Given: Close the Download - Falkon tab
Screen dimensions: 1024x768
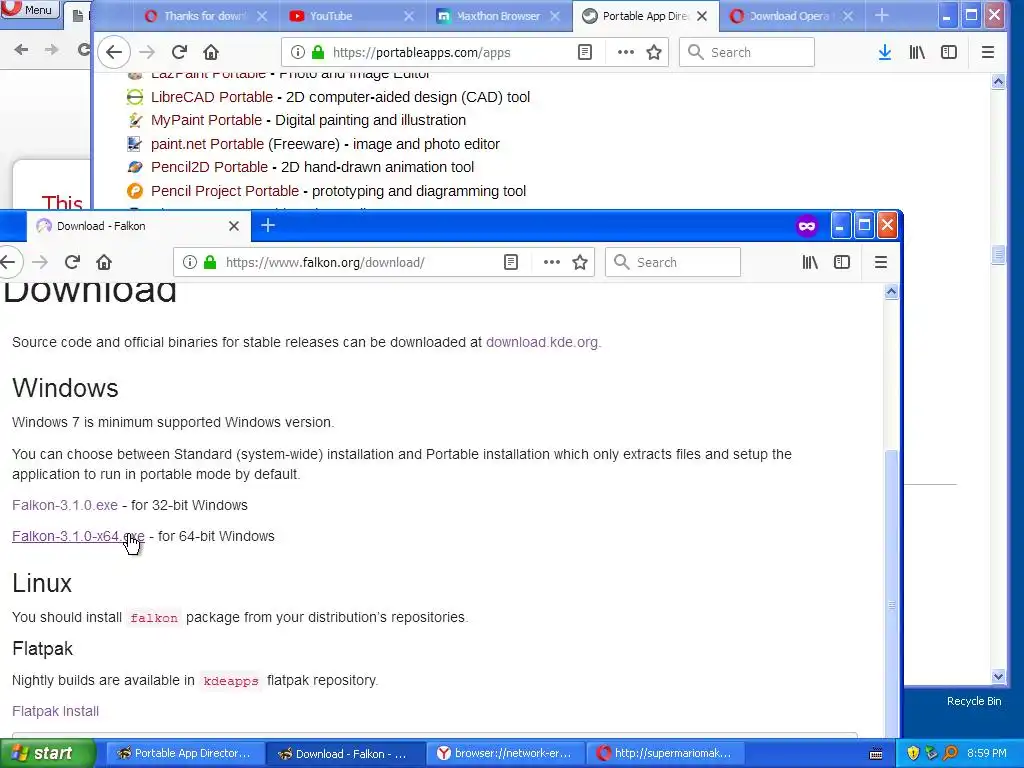Looking at the screenshot, I should (x=234, y=226).
